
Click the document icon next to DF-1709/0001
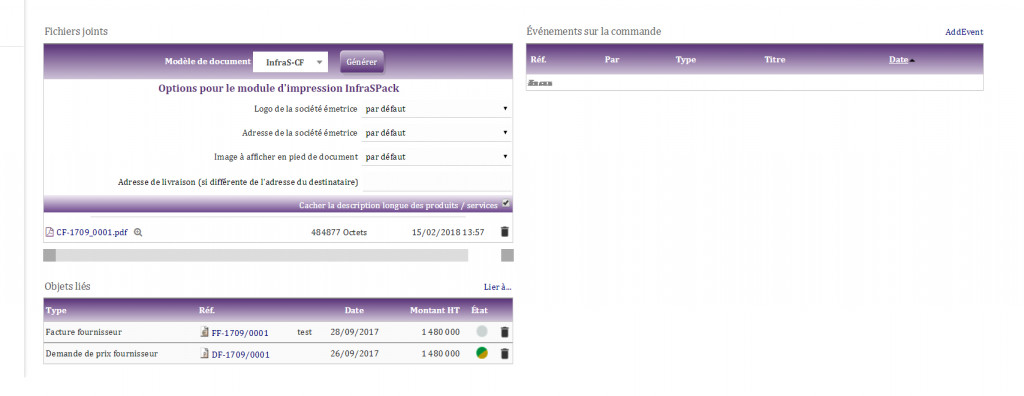204,354
